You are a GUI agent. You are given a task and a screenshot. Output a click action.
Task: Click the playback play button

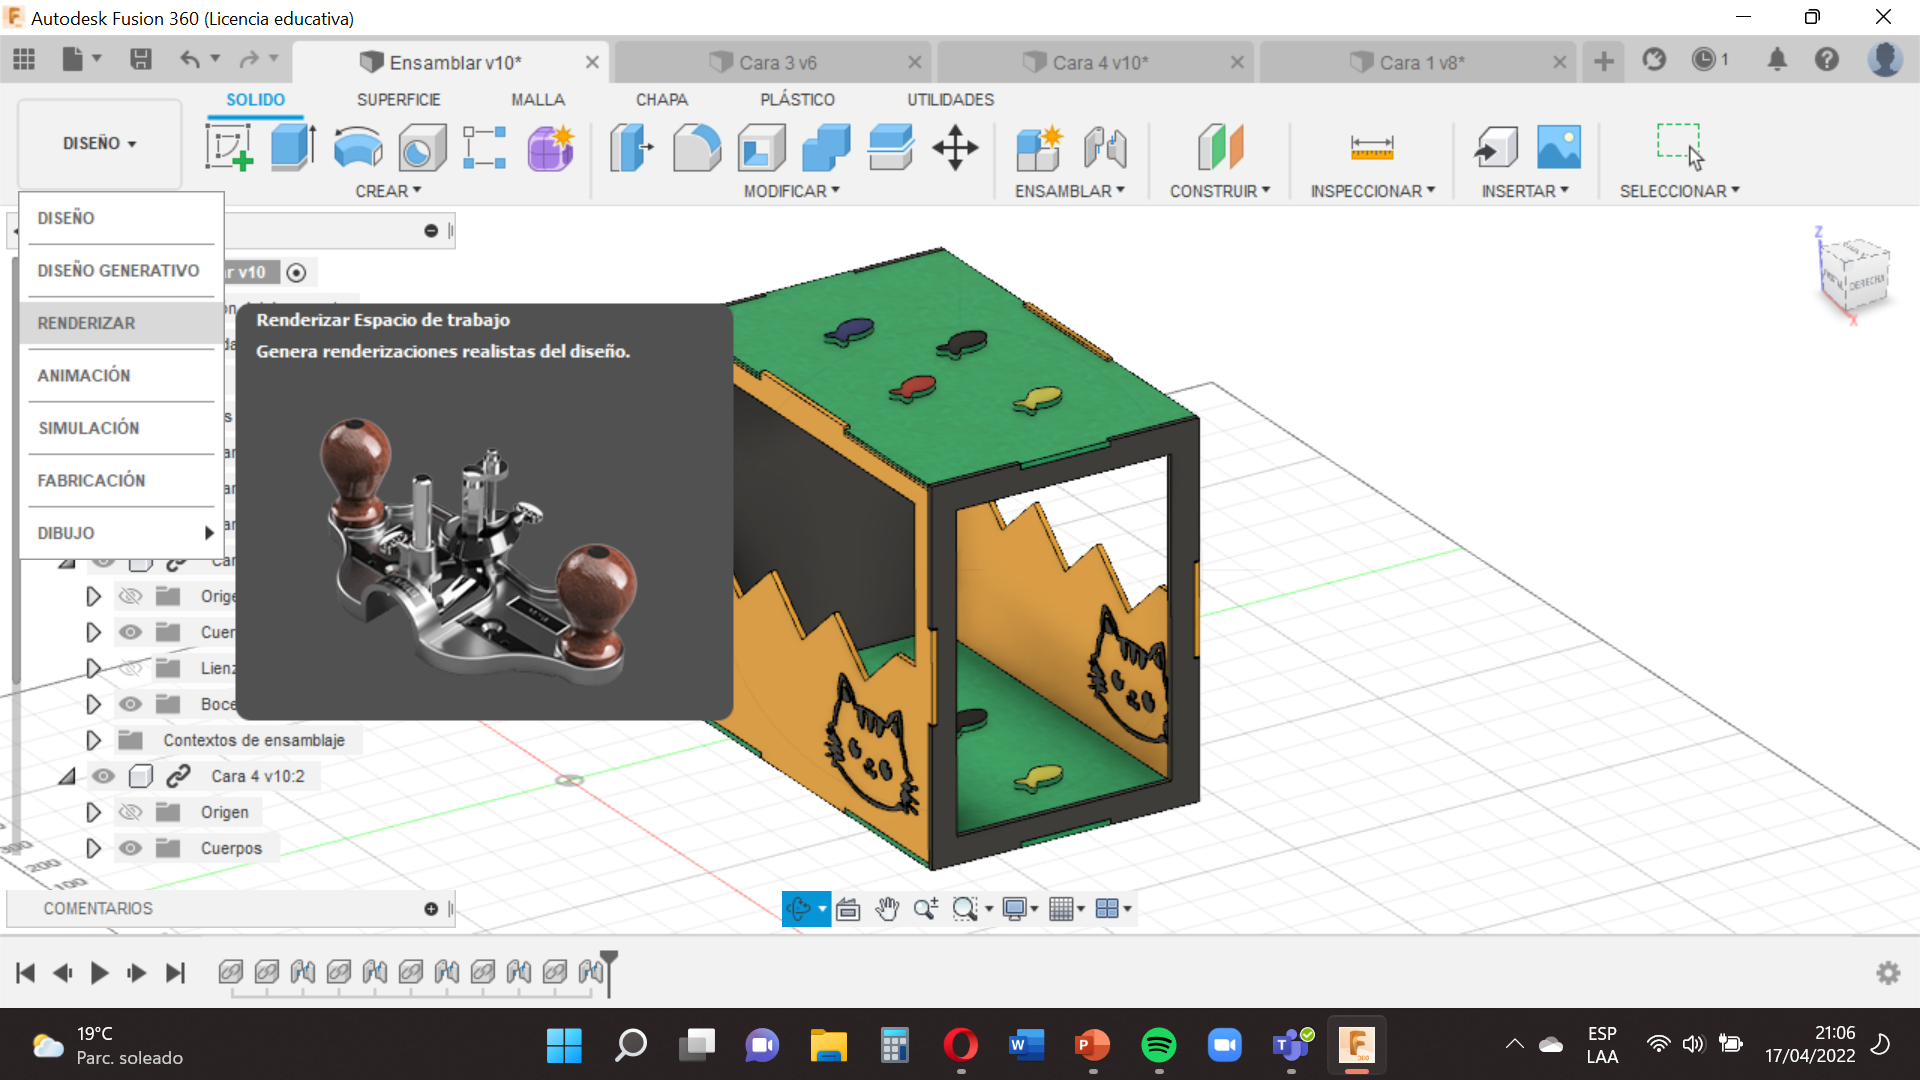[x=99, y=972]
